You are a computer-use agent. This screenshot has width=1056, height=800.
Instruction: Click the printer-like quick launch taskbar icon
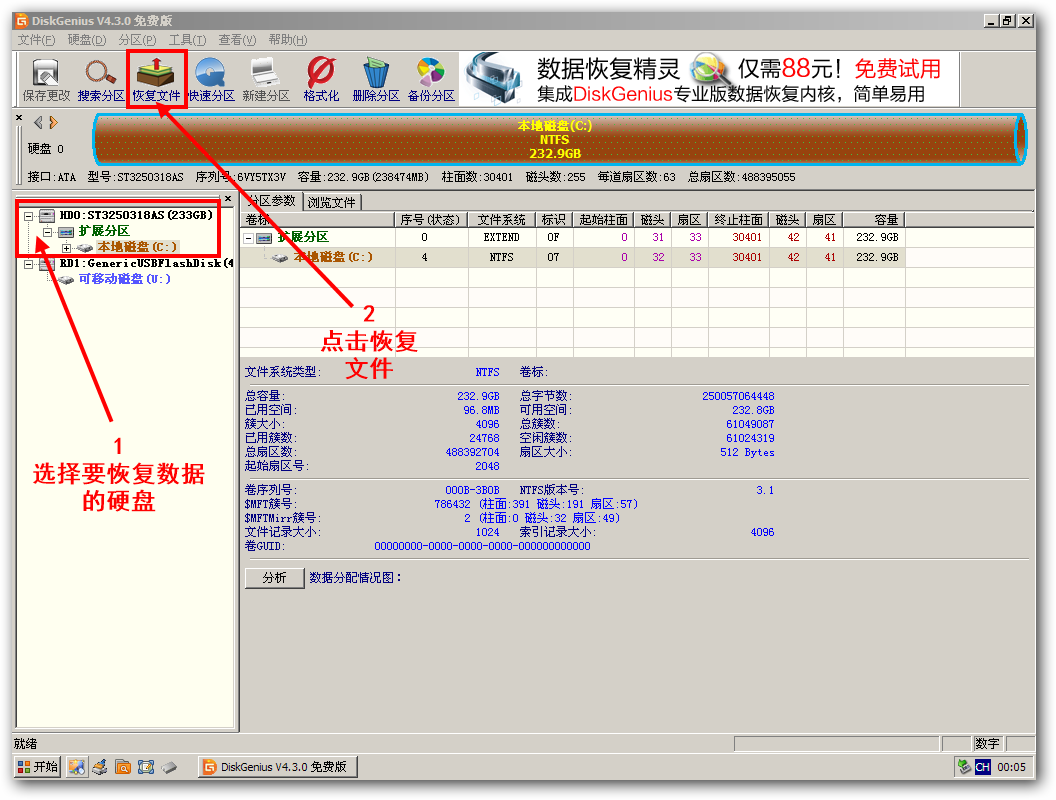tap(100, 766)
